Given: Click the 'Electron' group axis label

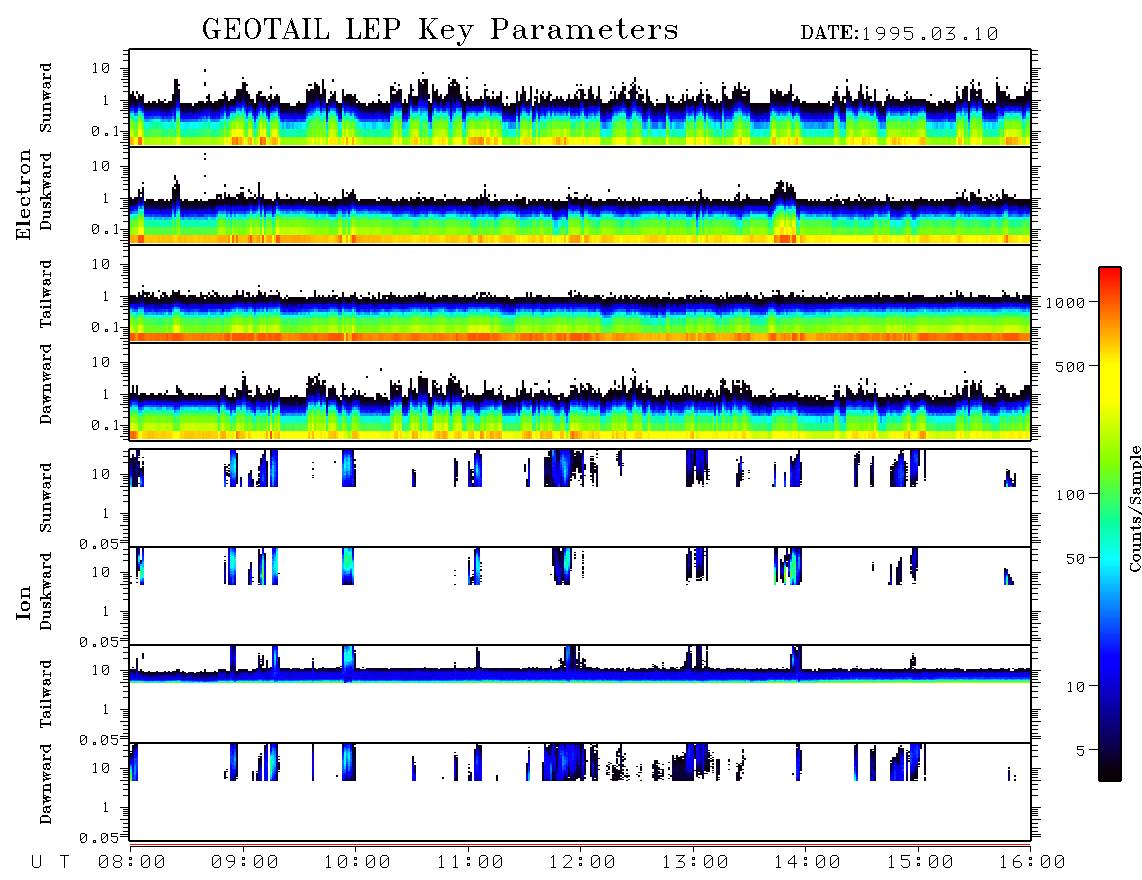Looking at the screenshot, I should coord(24,195).
